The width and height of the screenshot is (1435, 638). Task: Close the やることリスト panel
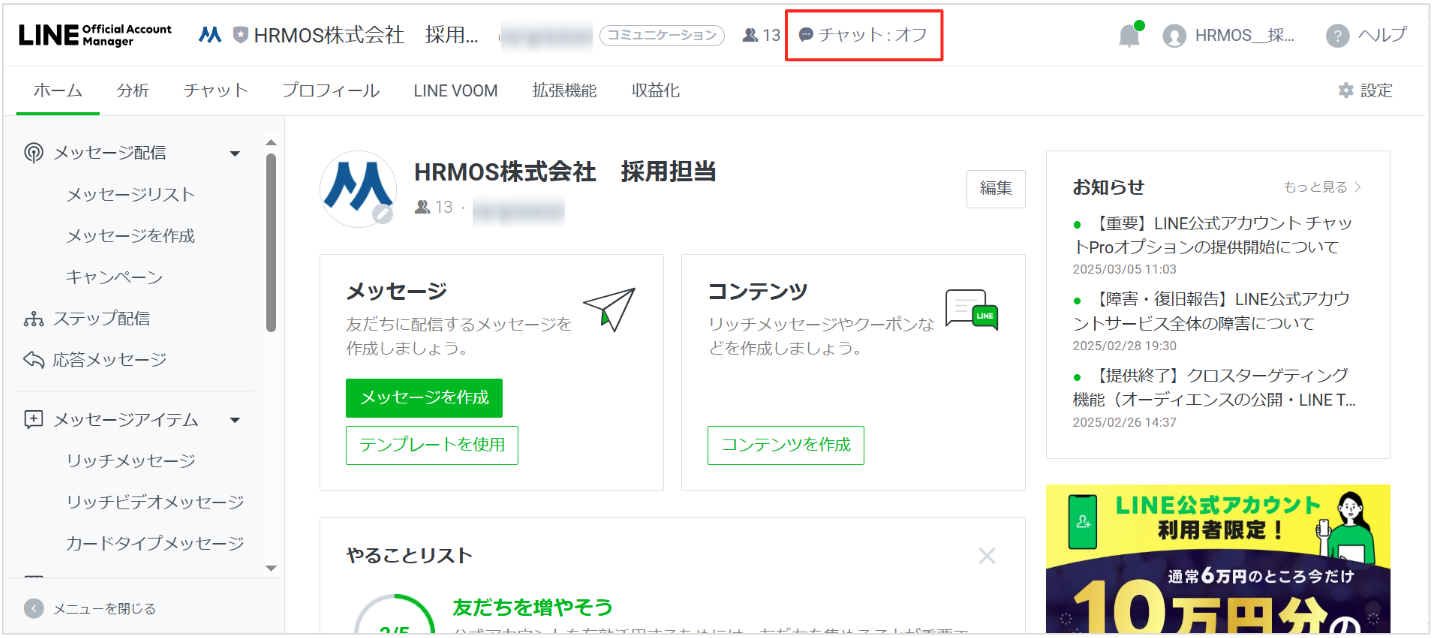pyautogui.click(x=987, y=556)
